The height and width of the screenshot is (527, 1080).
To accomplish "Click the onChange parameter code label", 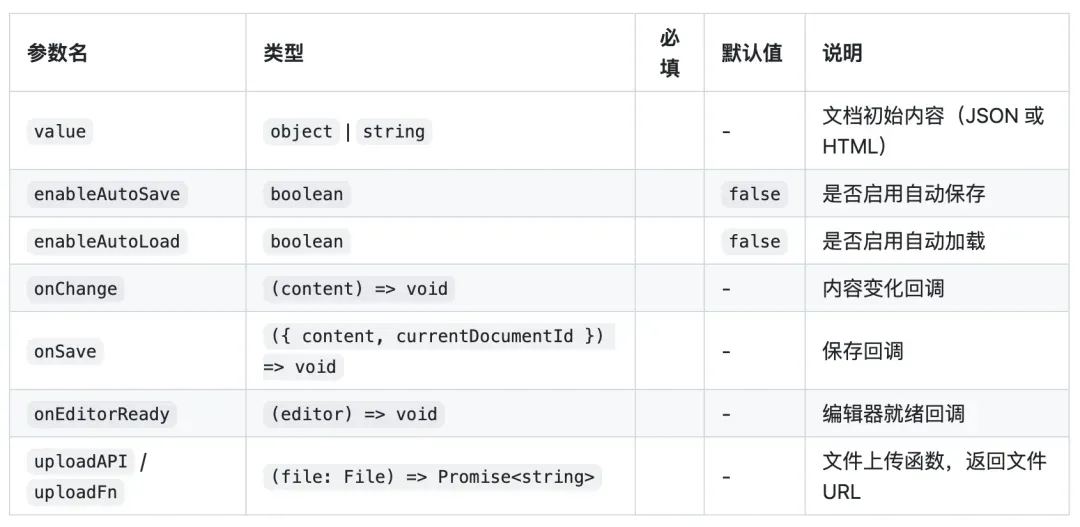I will pos(75,289).
